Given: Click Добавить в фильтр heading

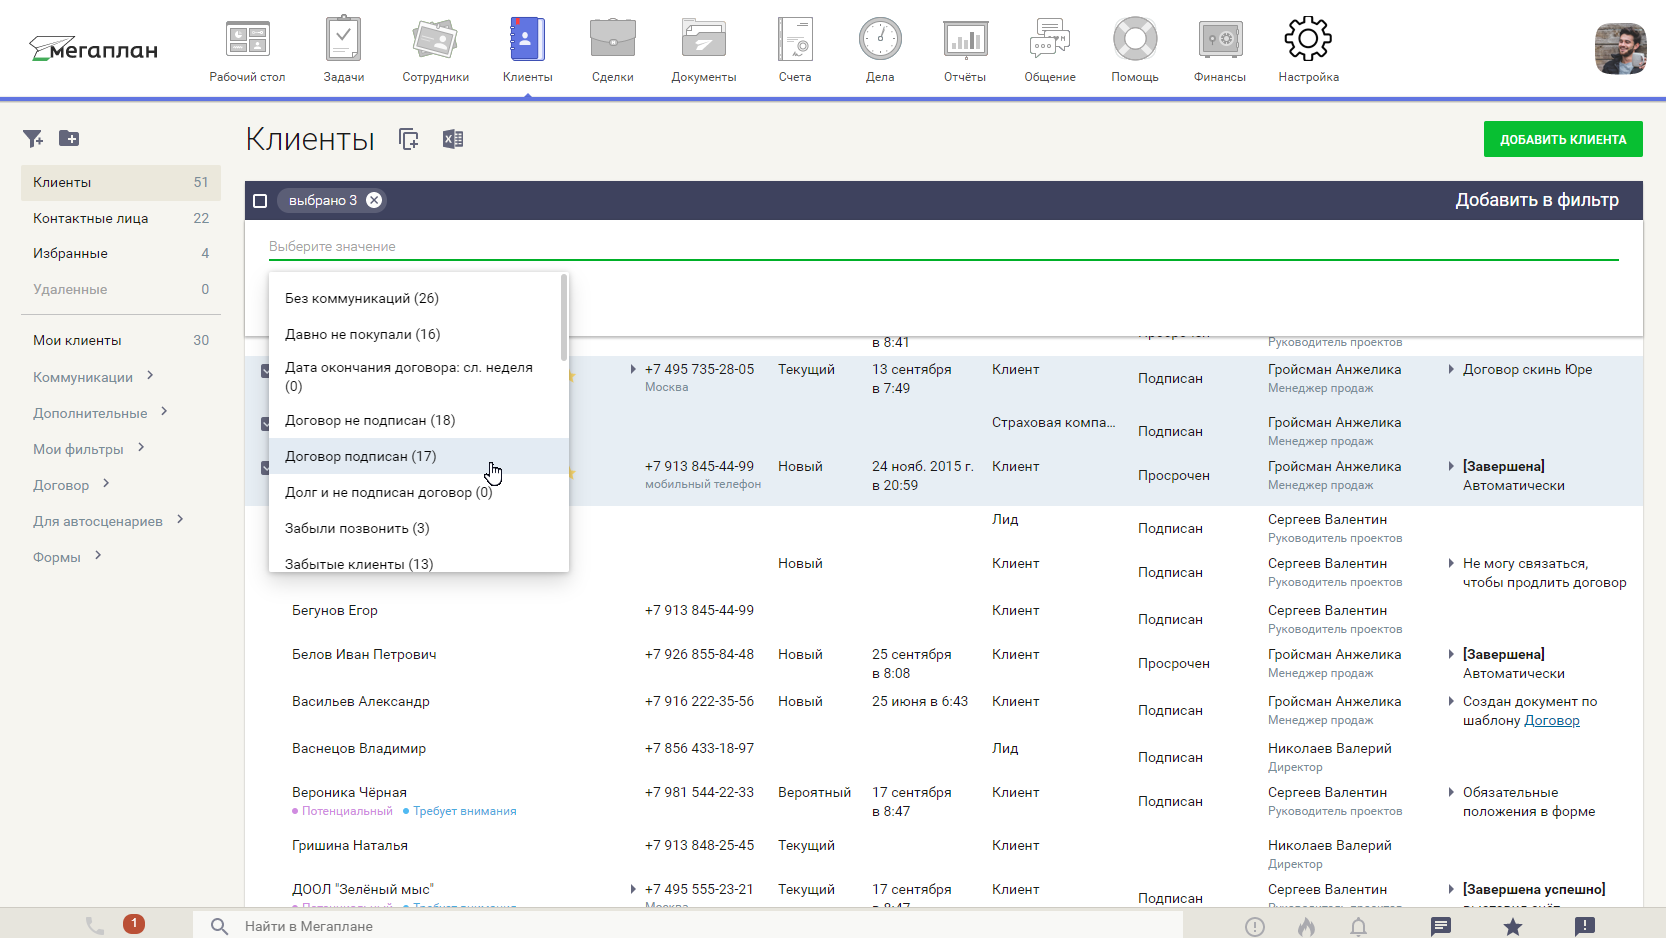Looking at the screenshot, I should point(1537,200).
